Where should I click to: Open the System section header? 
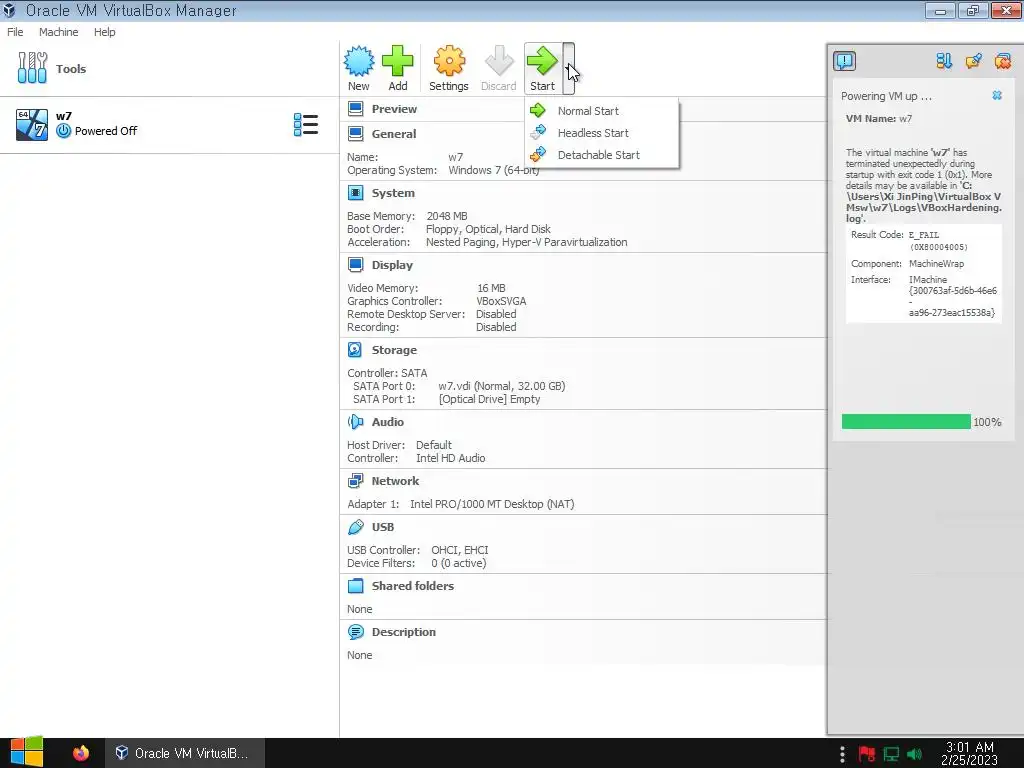click(393, 193)
